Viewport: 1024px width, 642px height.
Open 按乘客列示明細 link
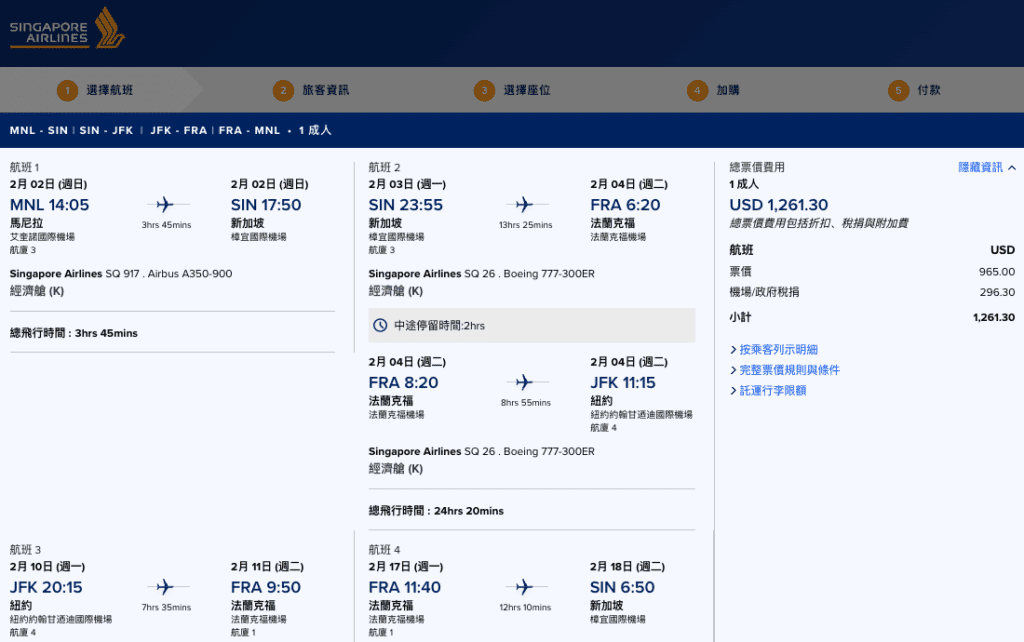(778, 349)
